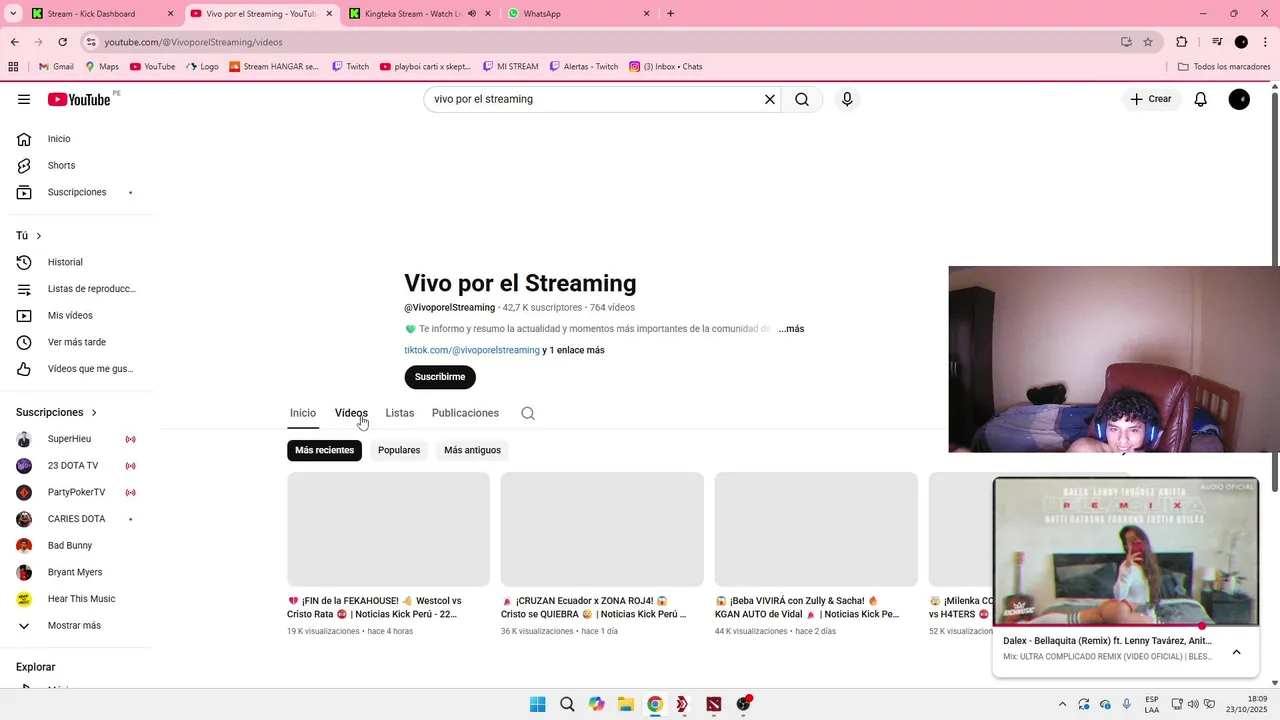View site information icon in address bar
Viewport: 1280px width, 720px height.
click(x=91, y=42)
